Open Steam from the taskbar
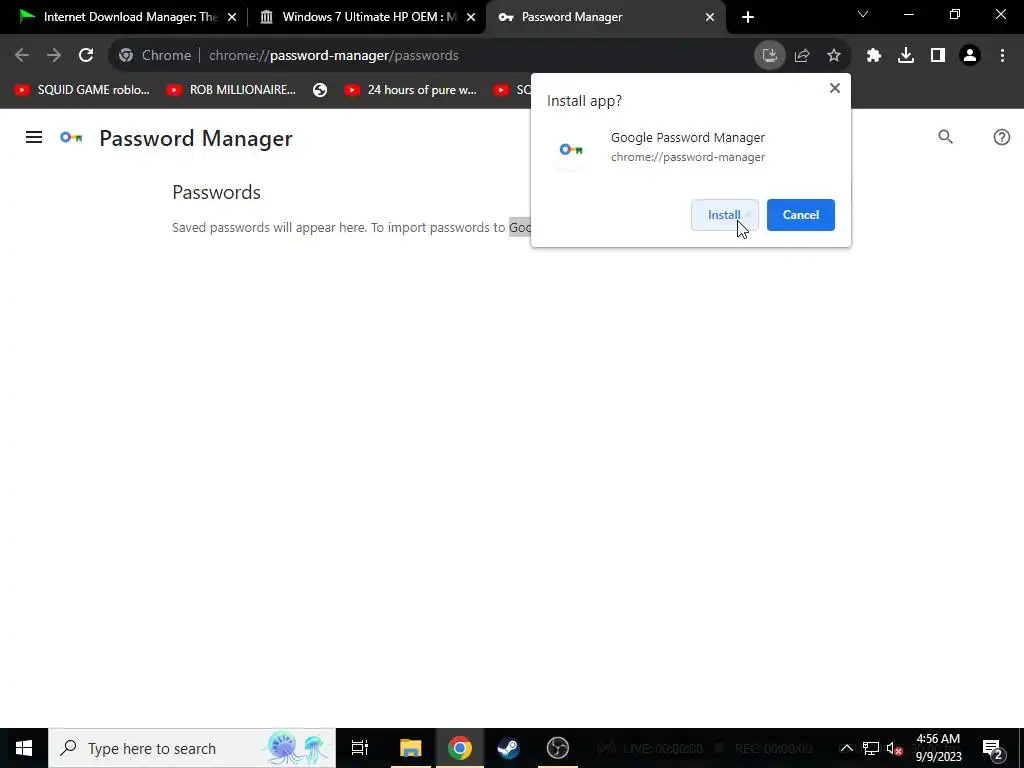Image resolution: width=1024 pixels, height=768 pixels. coord(509,748)
